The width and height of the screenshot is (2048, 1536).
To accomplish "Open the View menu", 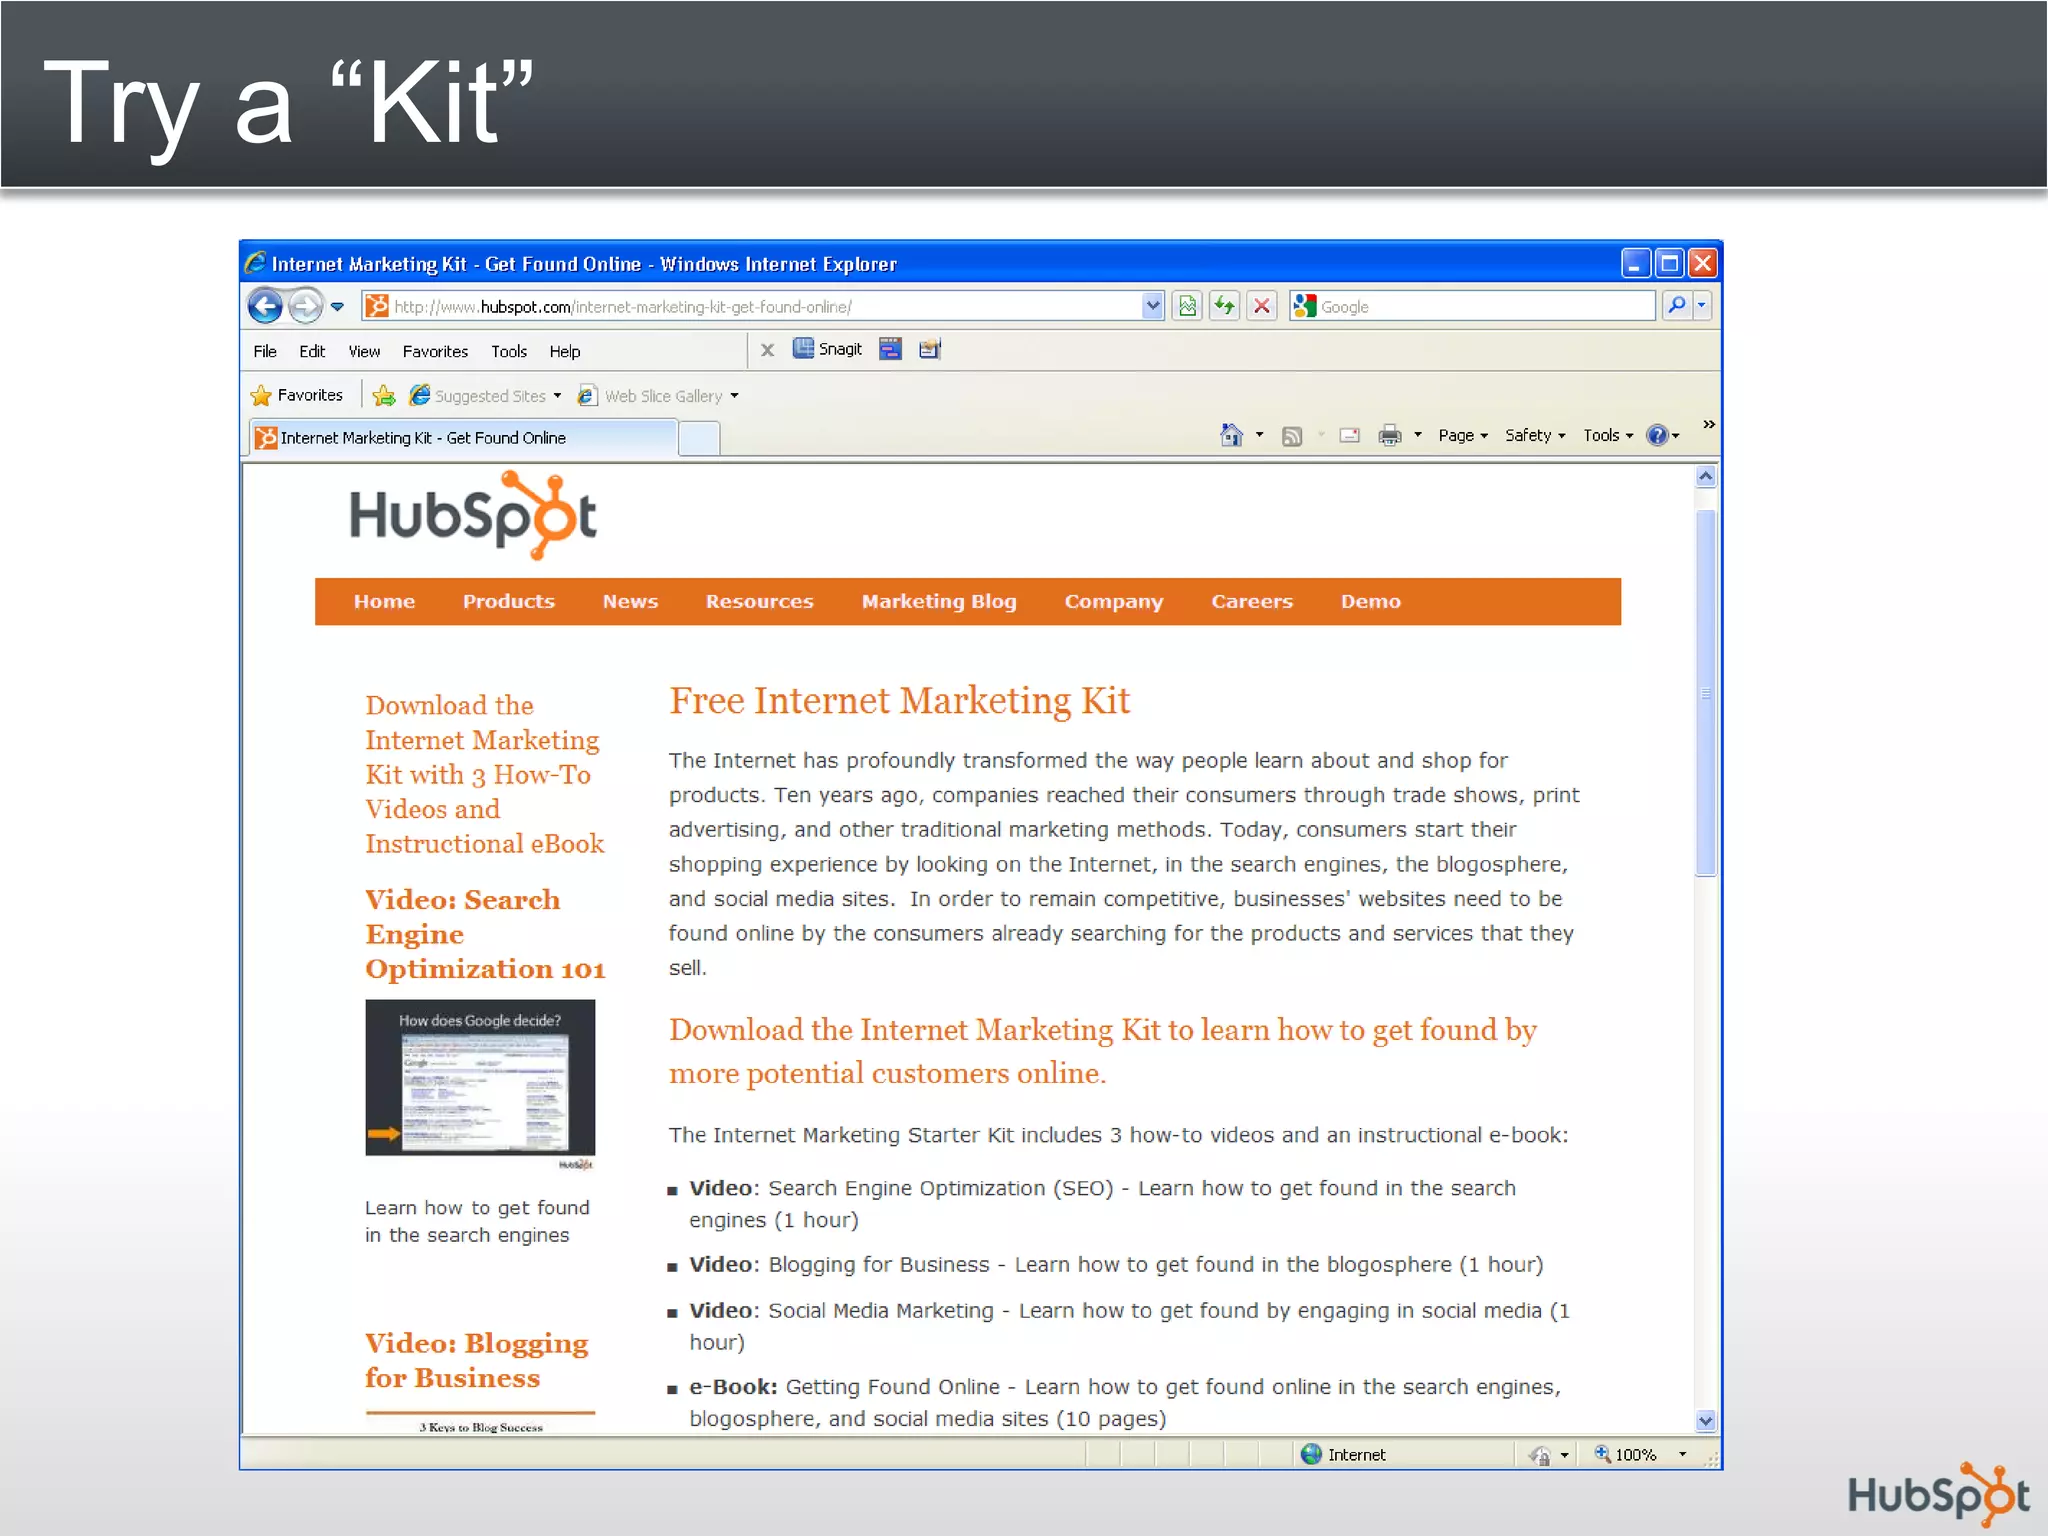I will (x=364, y=351).
